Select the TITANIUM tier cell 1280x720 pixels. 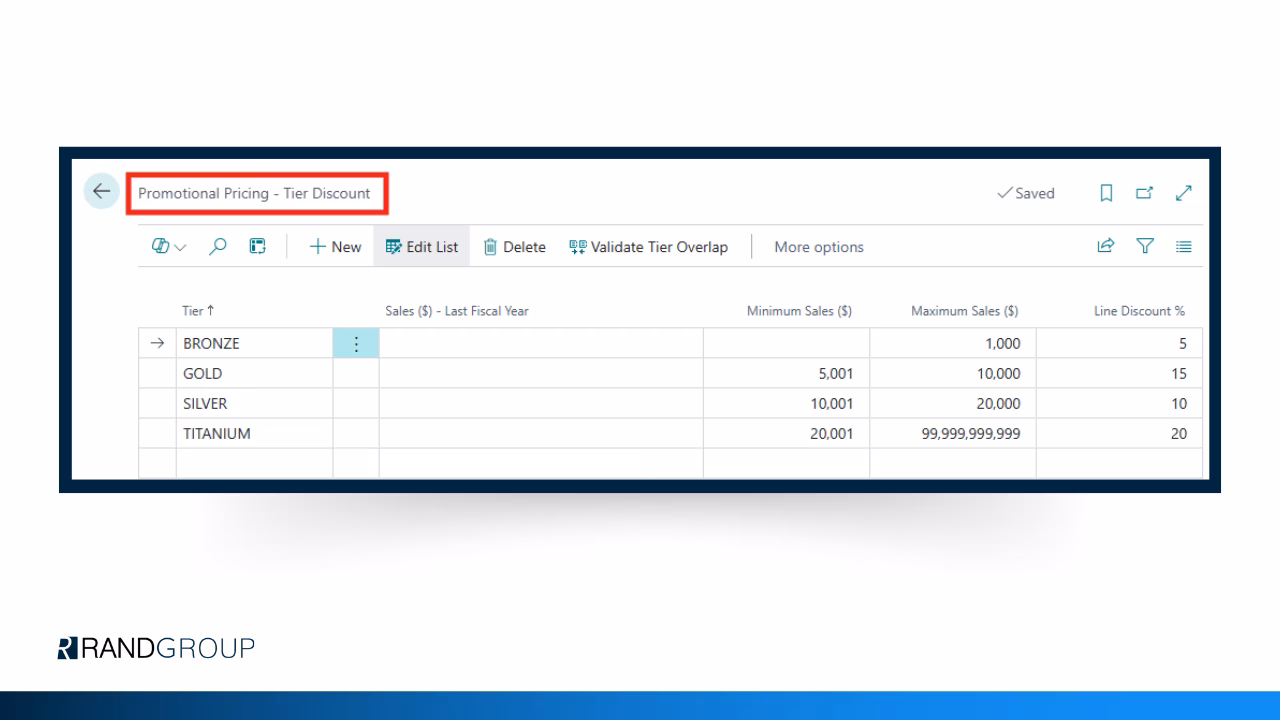(x=254, y=433)
